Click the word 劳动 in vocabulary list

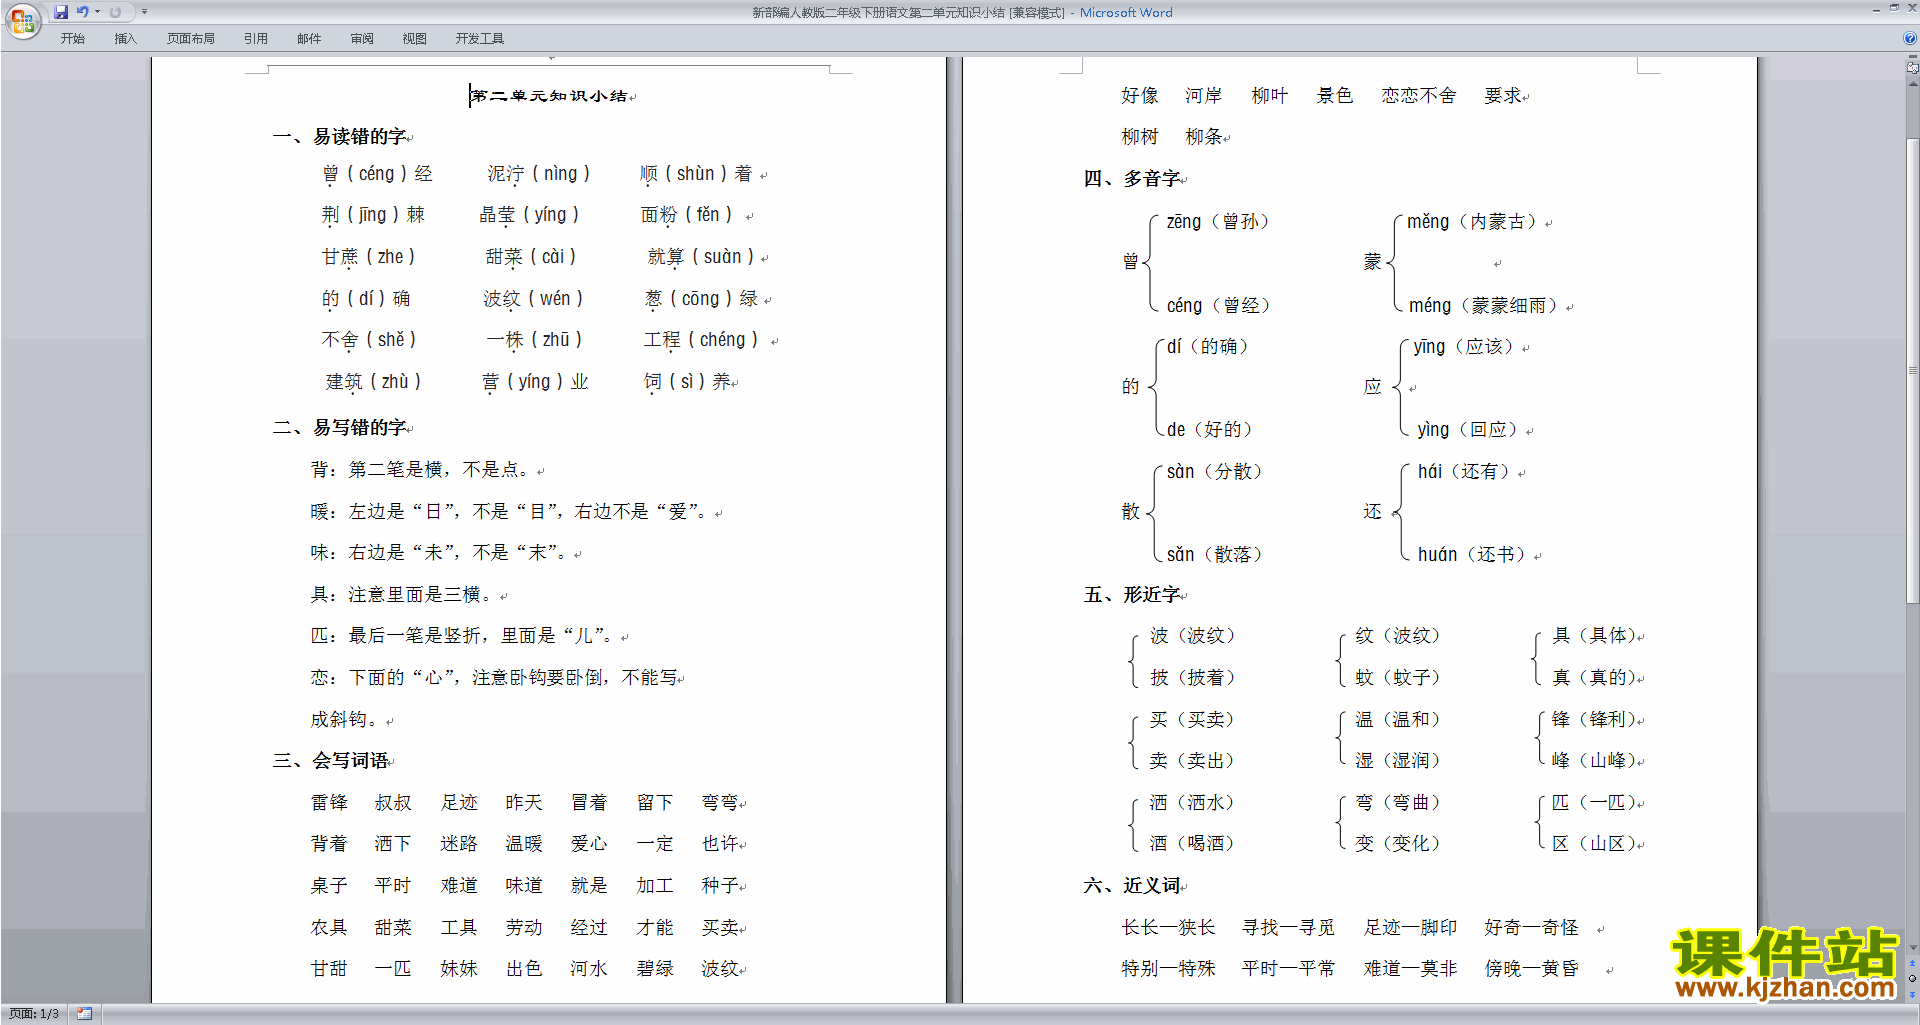pyautogui.click(x=524, y=928)
